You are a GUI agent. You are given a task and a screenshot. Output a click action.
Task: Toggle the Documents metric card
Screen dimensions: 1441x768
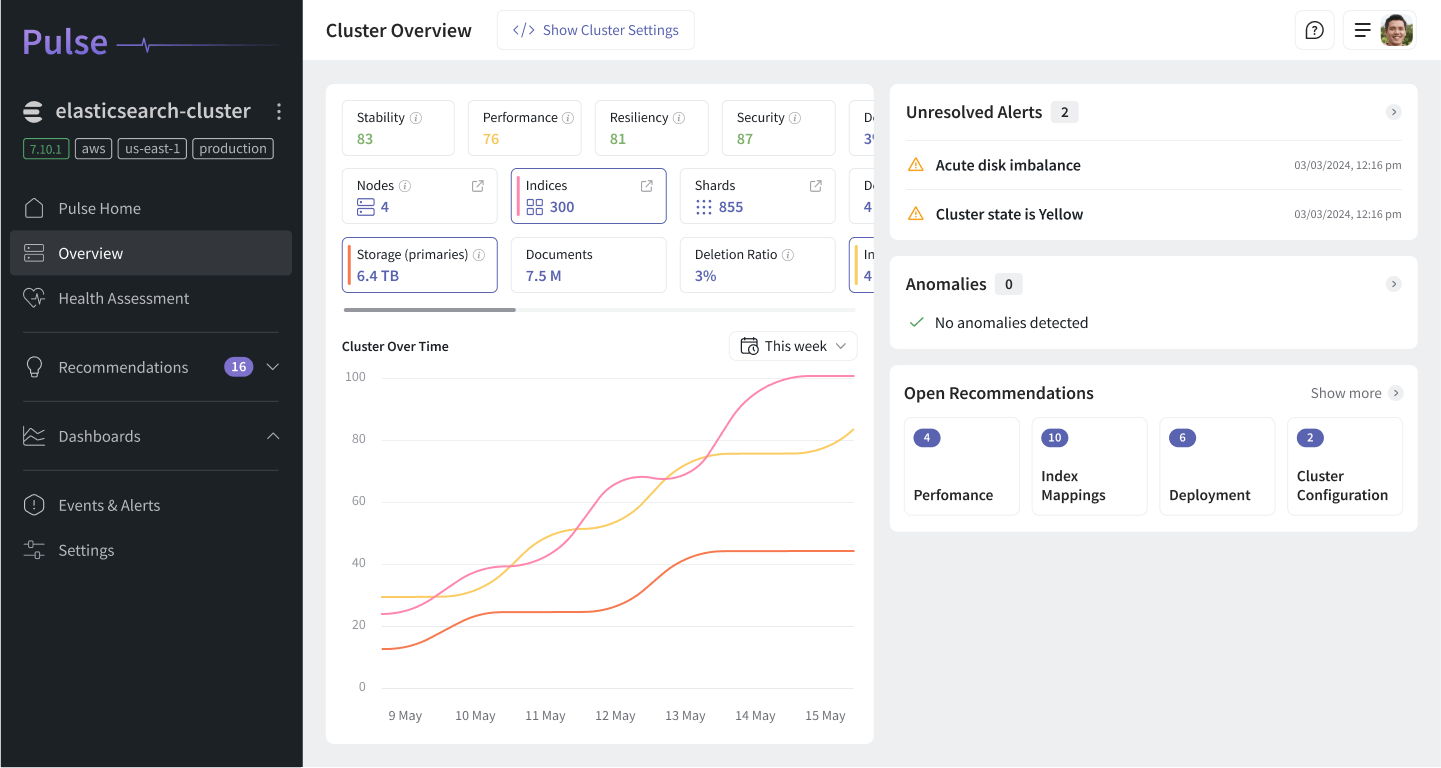589,265
